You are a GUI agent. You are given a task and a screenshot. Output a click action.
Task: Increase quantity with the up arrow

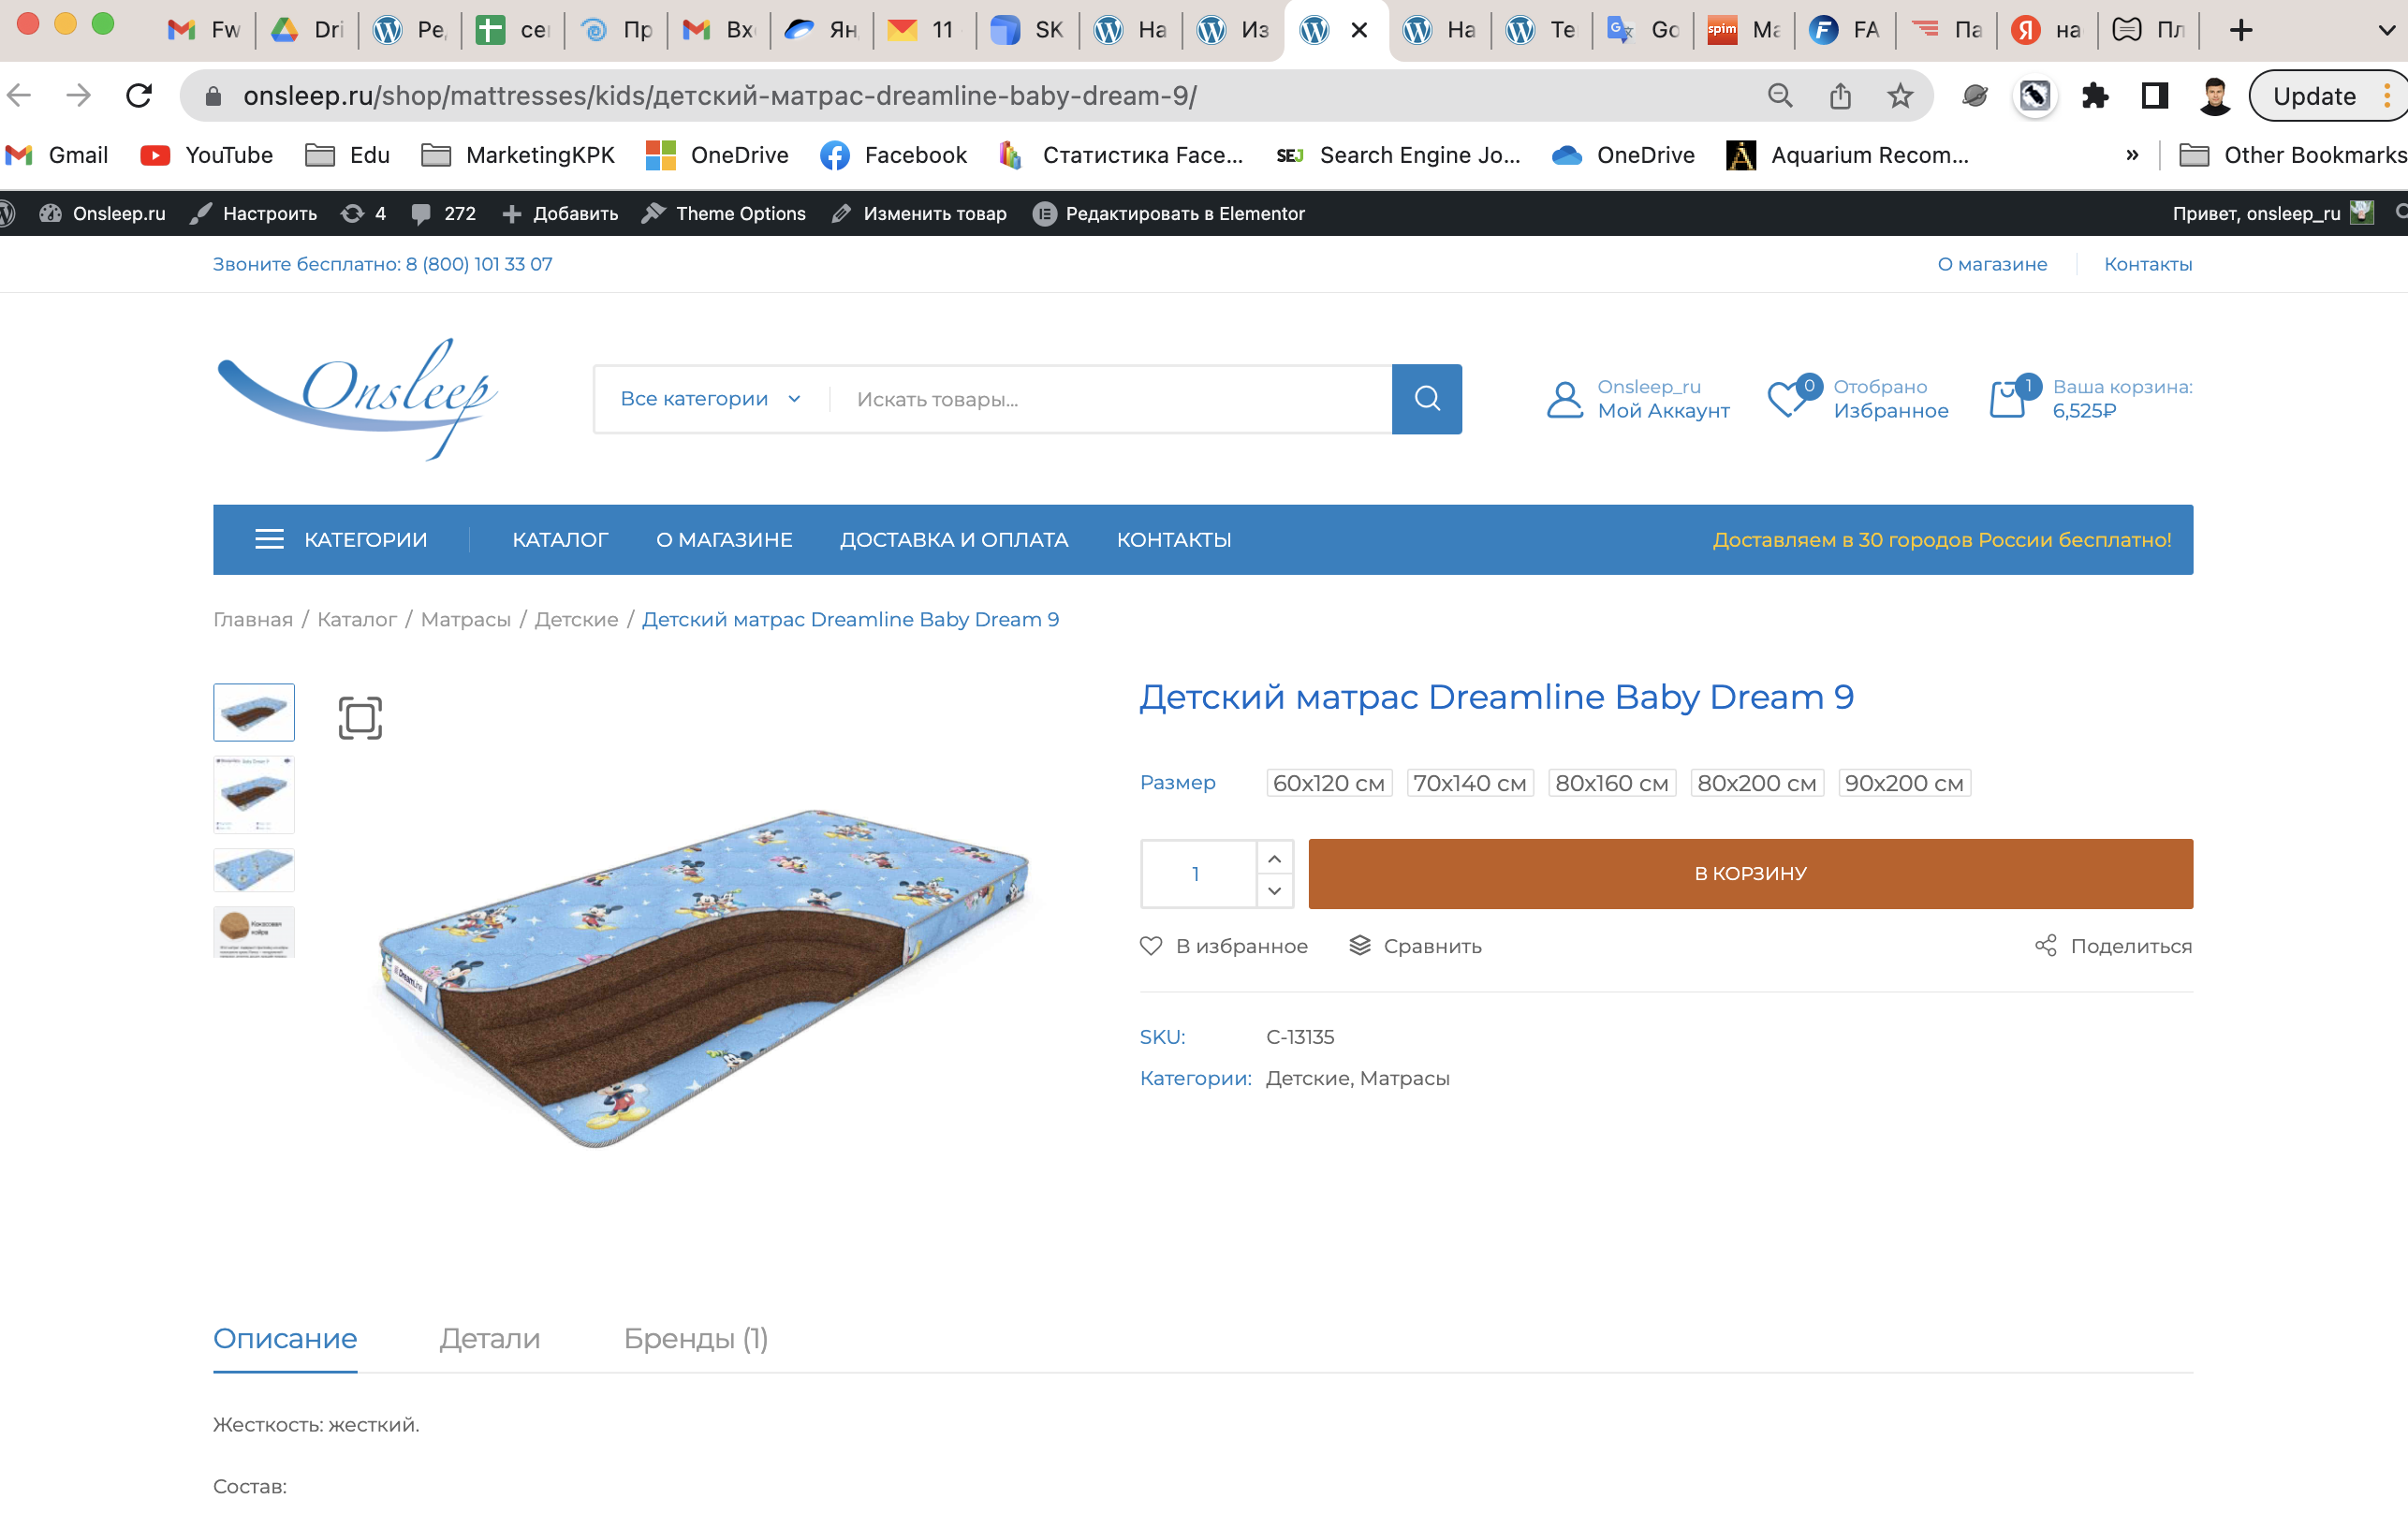click(1274, 859)
